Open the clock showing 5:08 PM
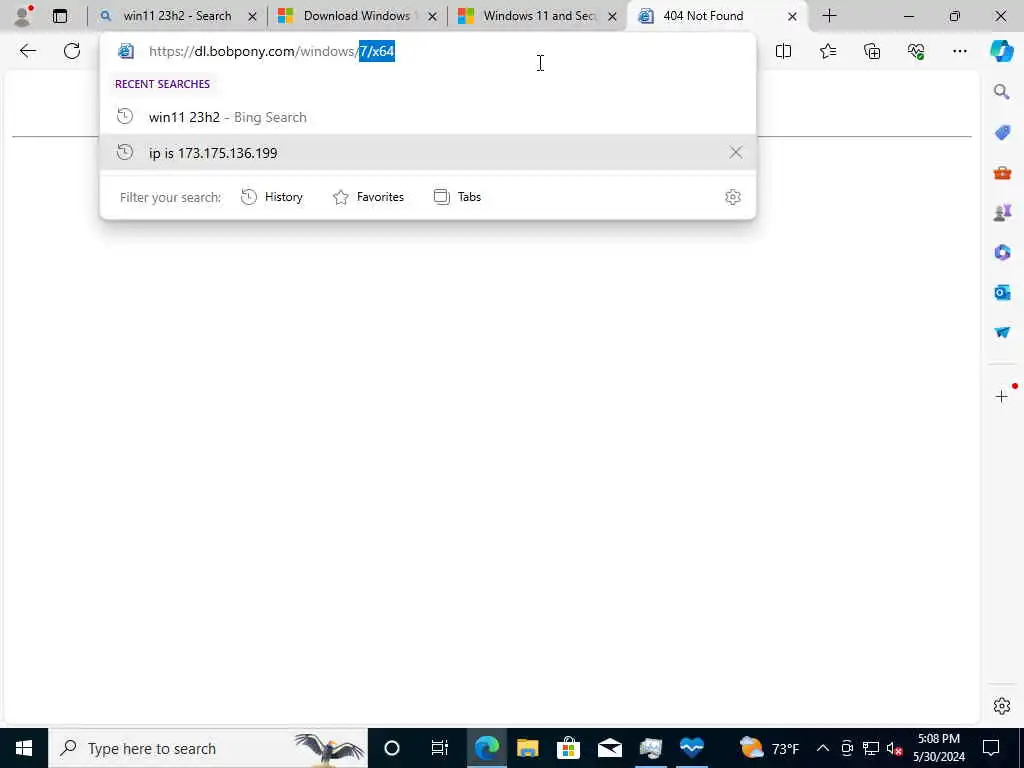 (x=938, y=748)
